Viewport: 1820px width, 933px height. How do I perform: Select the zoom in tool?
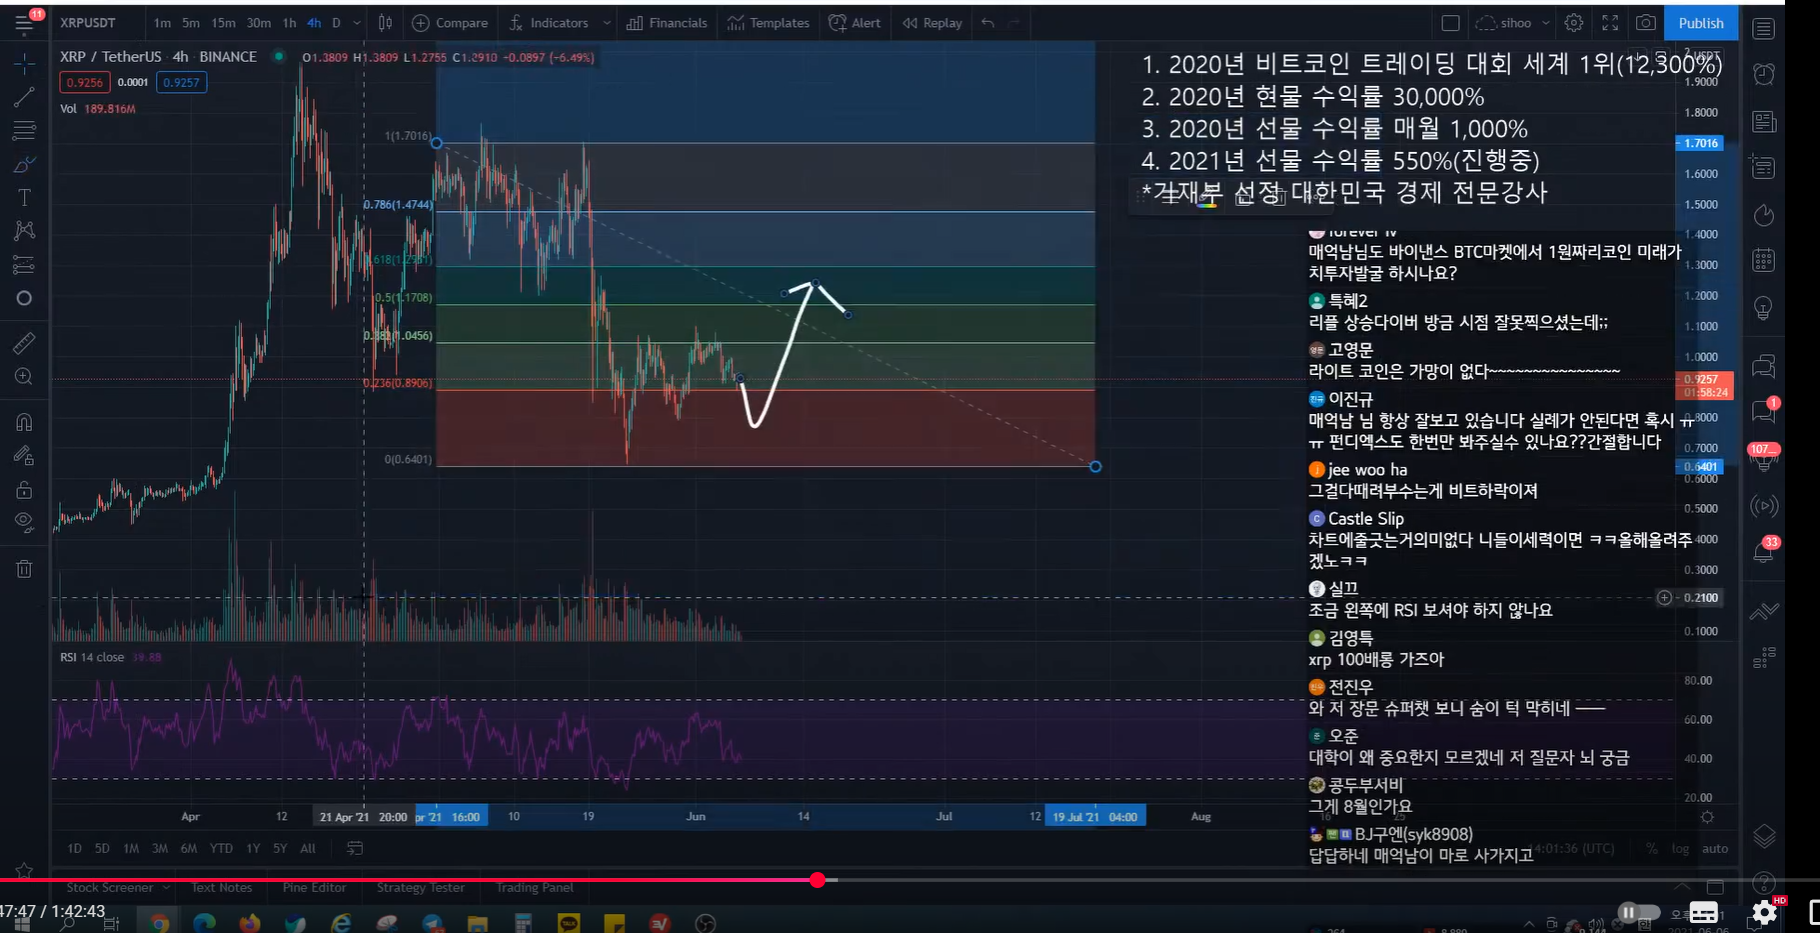pos(24,377)
